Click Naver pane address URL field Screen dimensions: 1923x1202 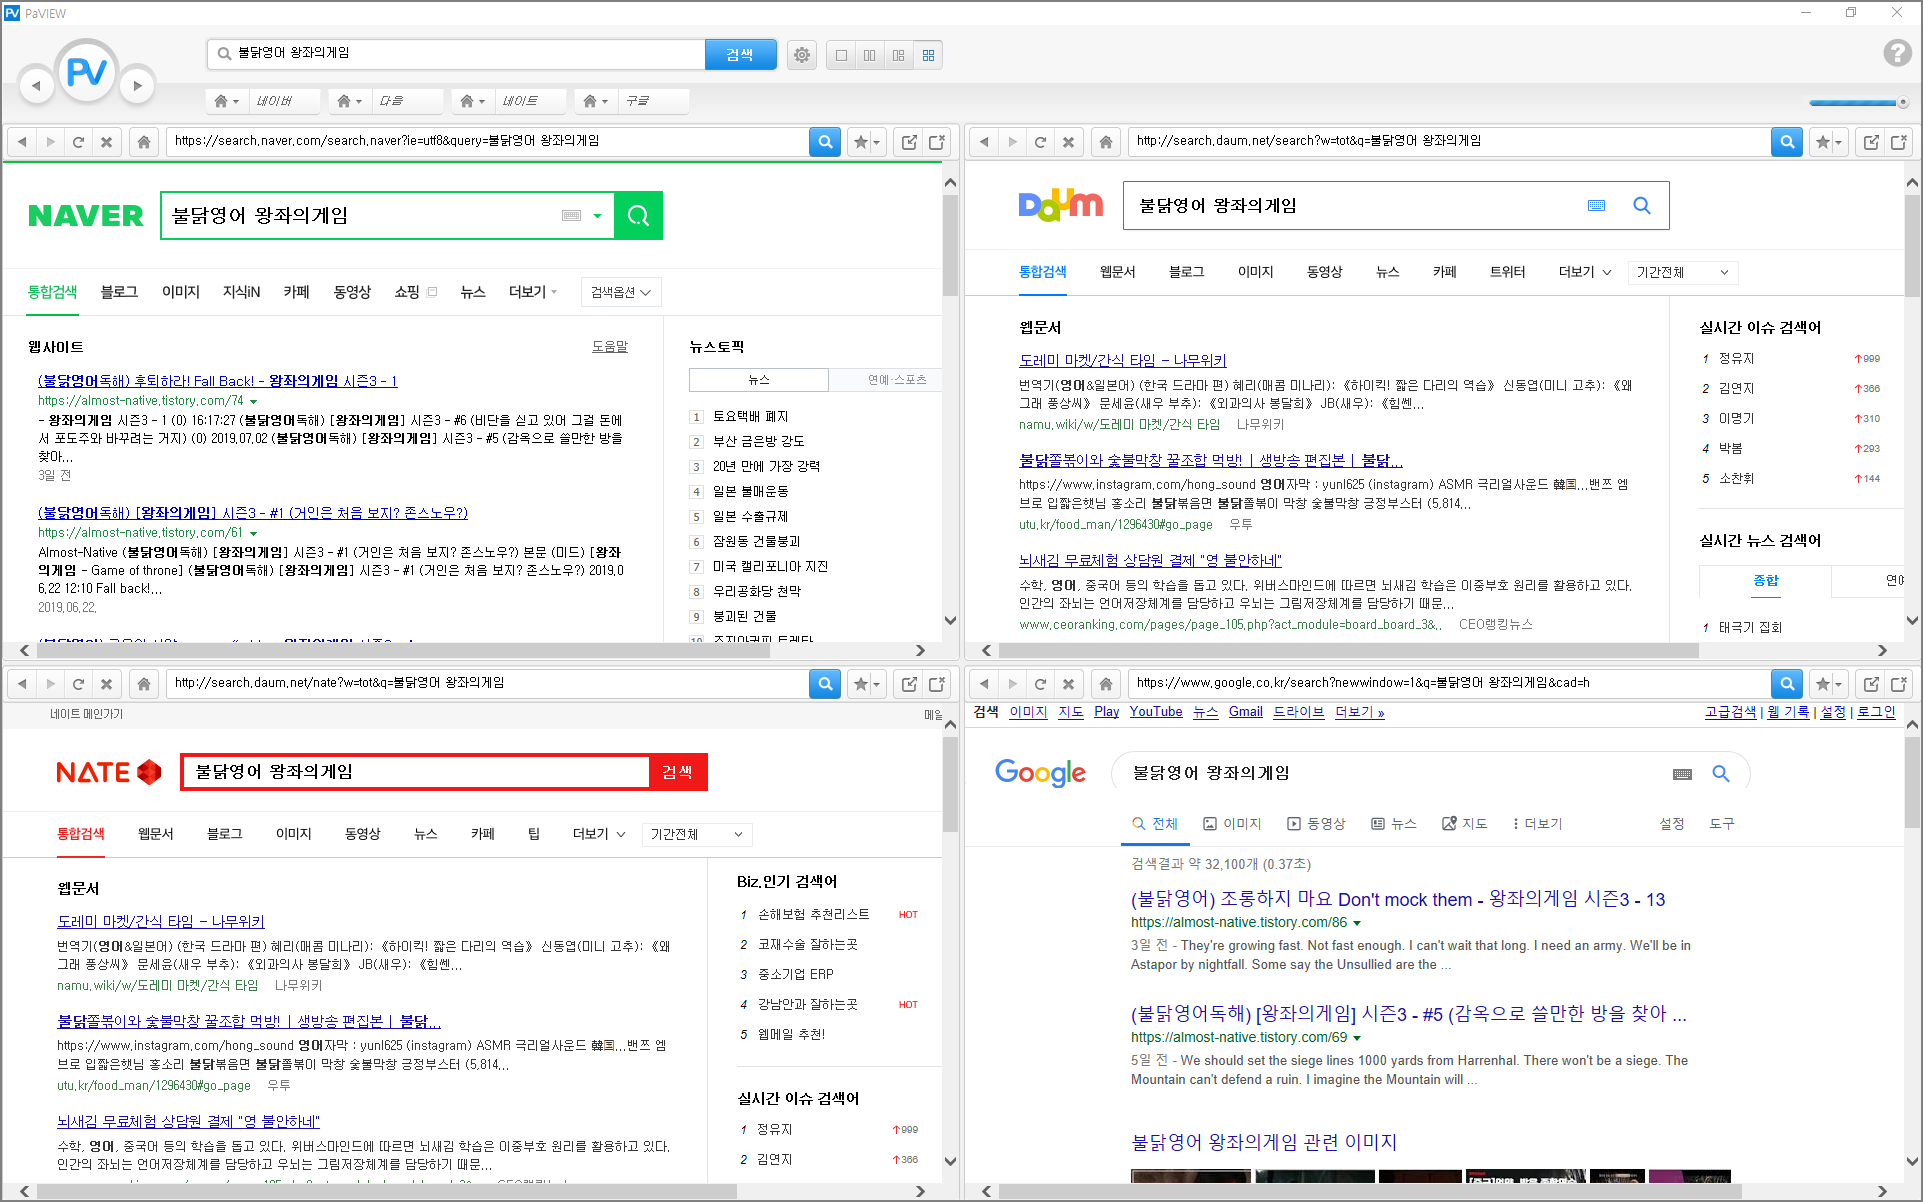(x=487, y=141)
